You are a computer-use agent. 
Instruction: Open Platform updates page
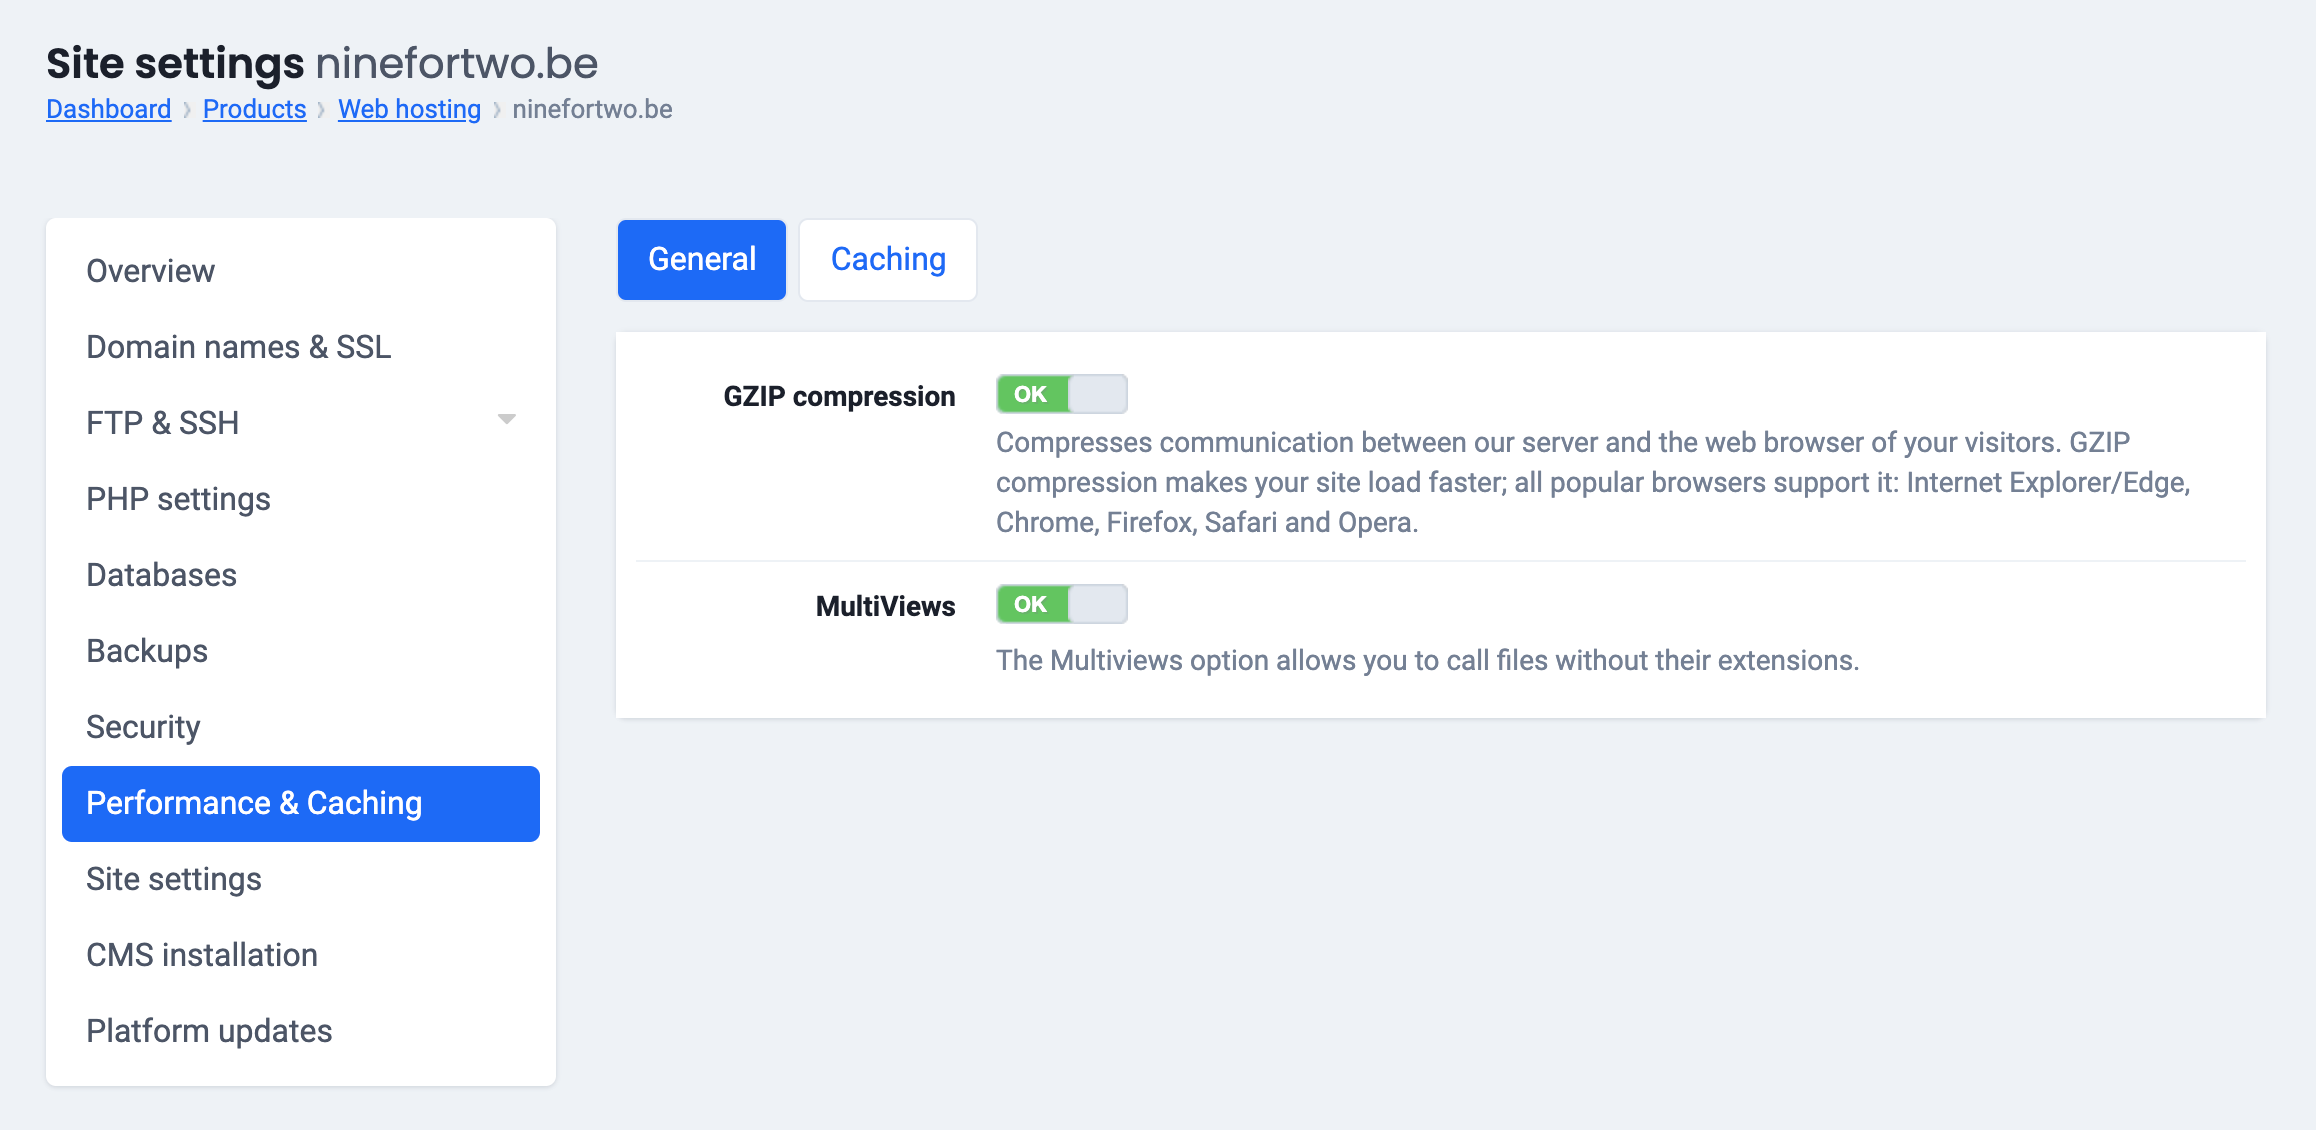209,1031
